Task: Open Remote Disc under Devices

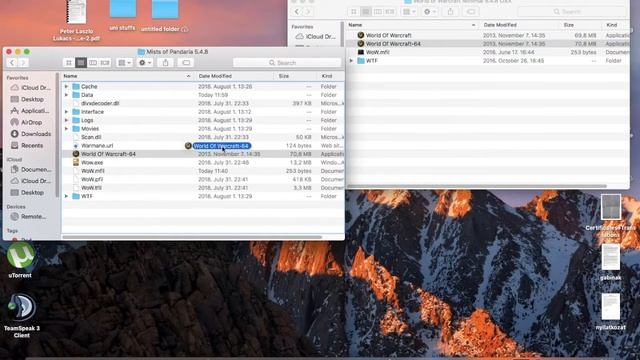Action: (x=29, y=216)
